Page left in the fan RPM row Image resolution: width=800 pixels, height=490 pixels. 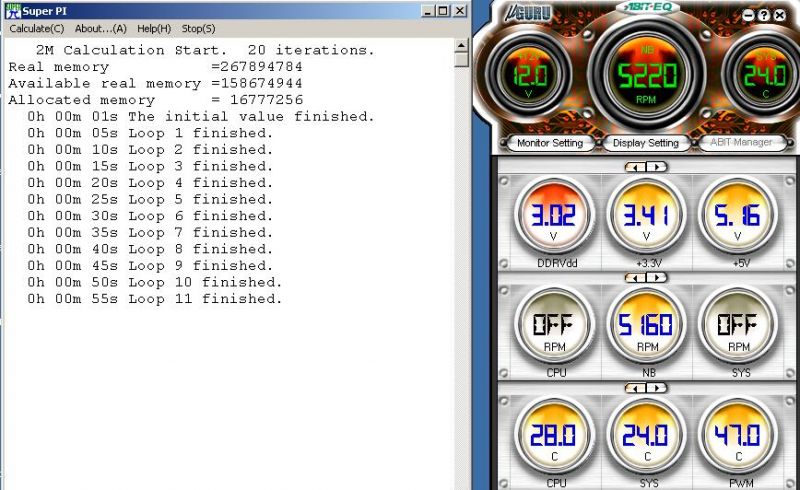tap(635, 278)
